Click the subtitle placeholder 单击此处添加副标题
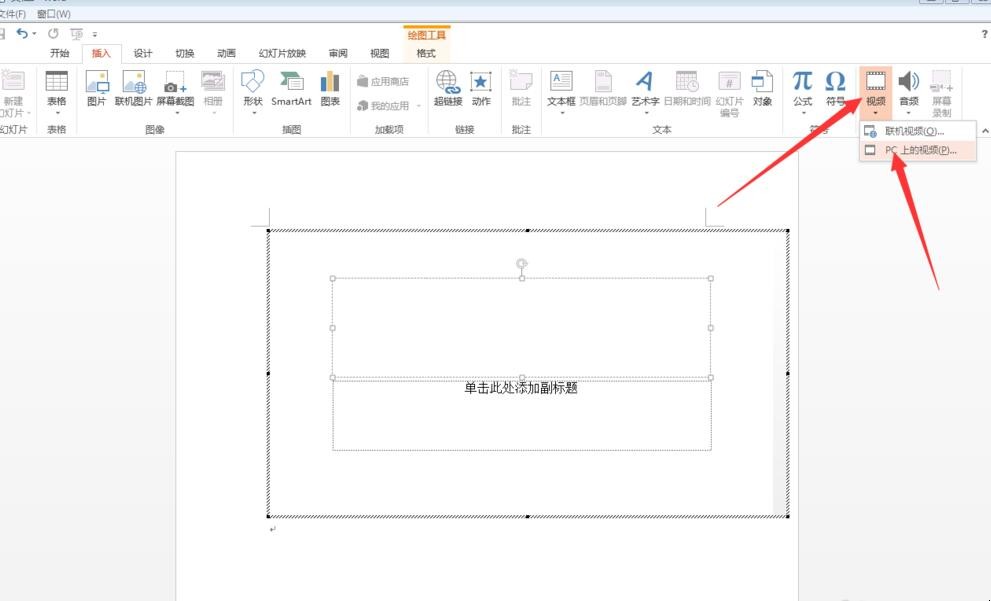This screenshot has height=601, width=991. click(521, 388)
